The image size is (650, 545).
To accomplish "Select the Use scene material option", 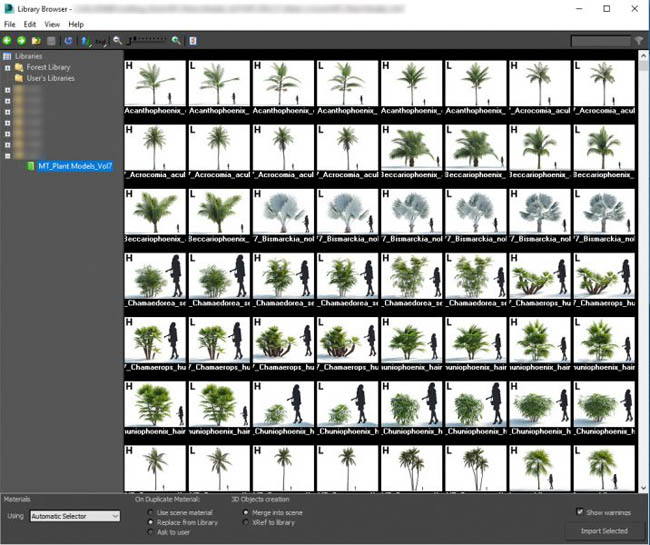I will pos(150,512).
